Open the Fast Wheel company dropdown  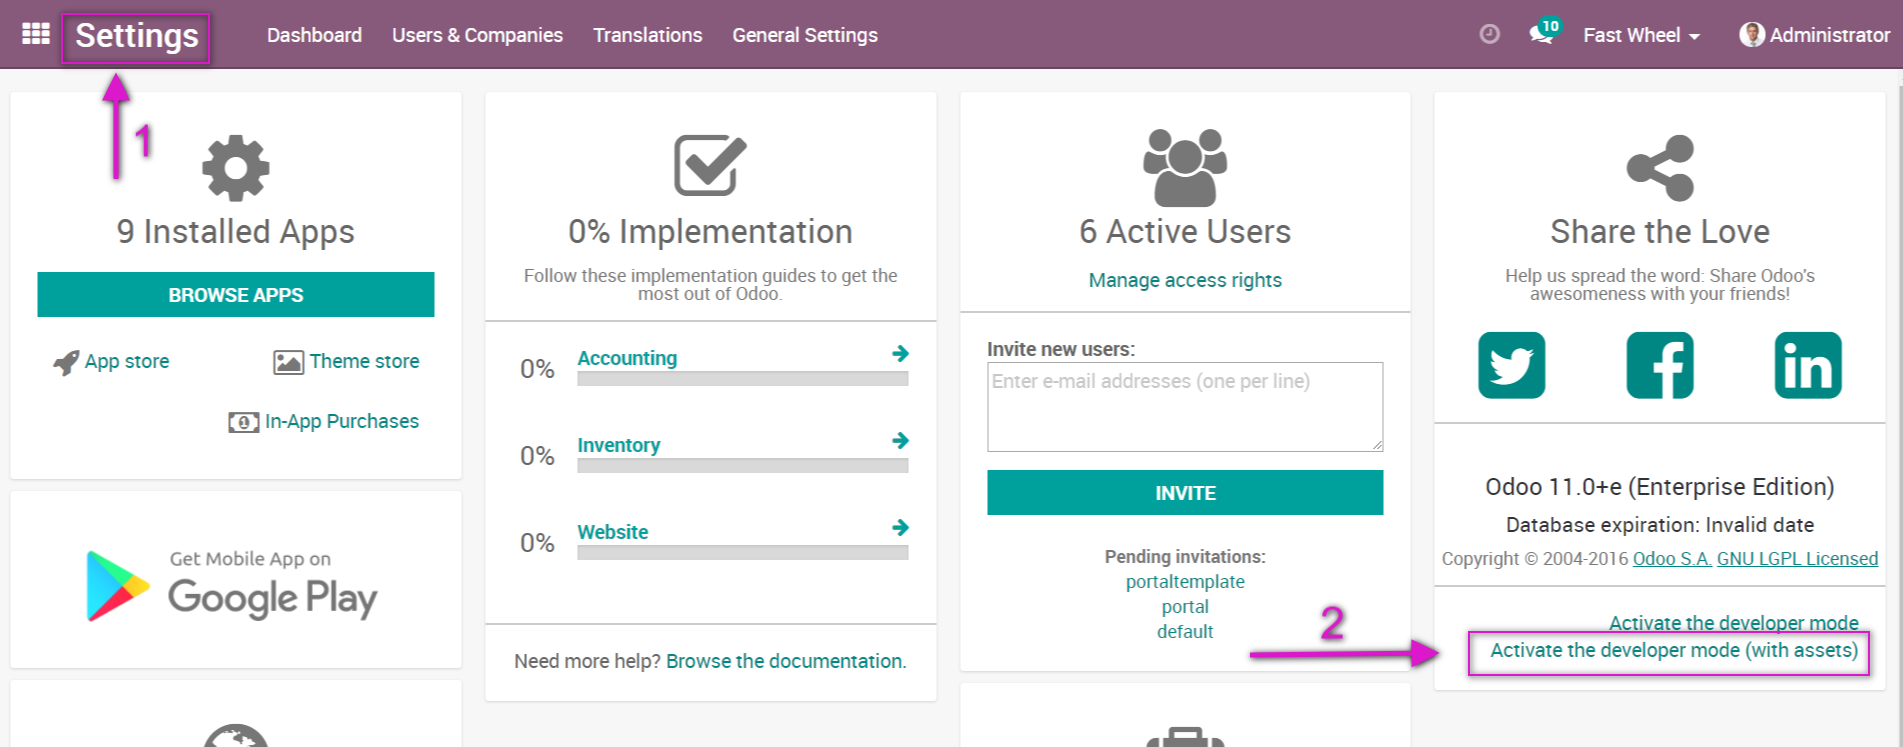1641,35
